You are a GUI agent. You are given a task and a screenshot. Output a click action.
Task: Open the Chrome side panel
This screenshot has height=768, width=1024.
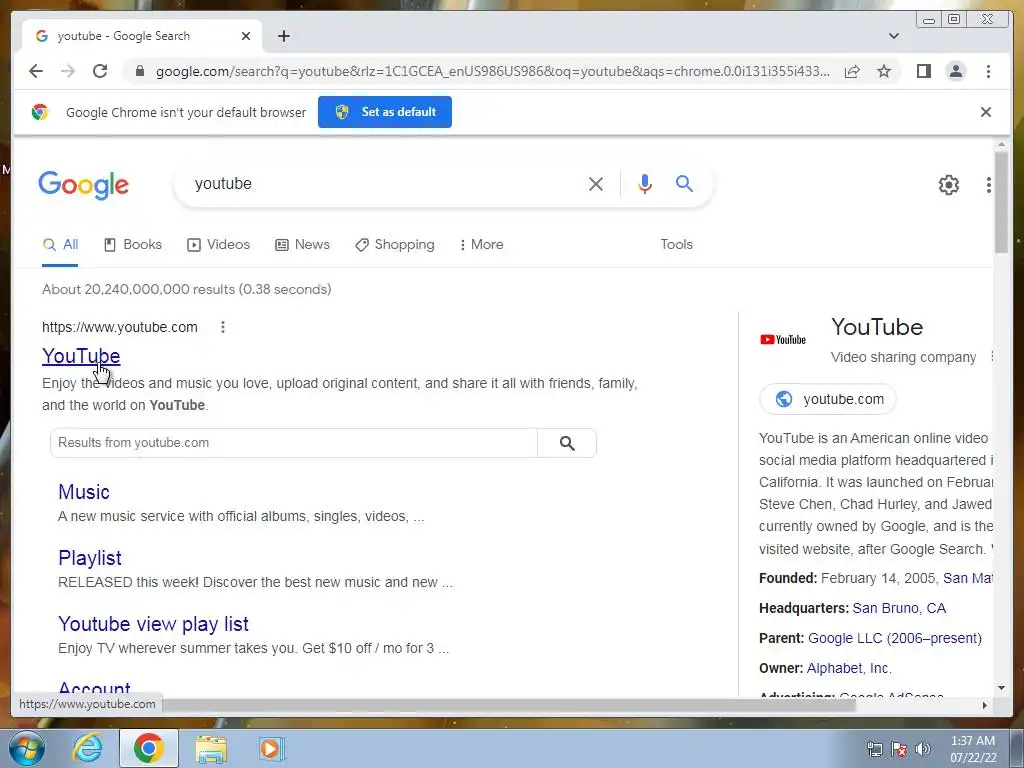point(923,71)
